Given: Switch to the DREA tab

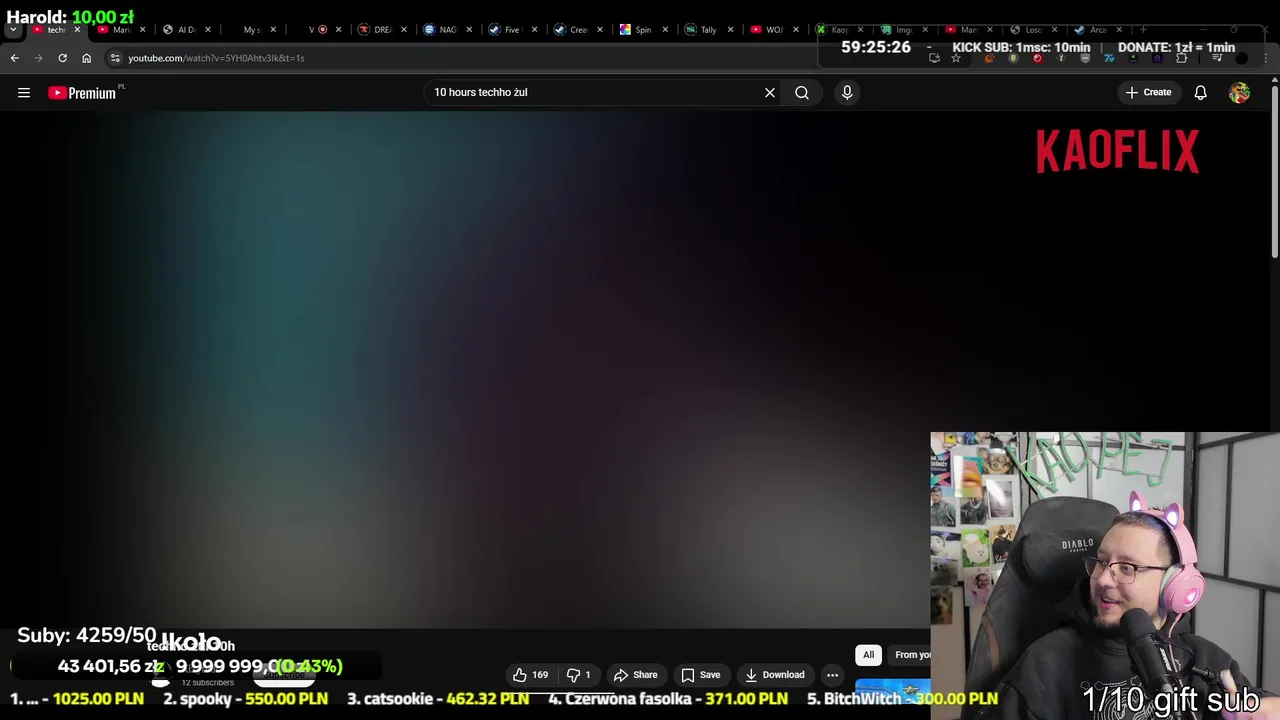Looking at the screenshot, I should 381,30.
